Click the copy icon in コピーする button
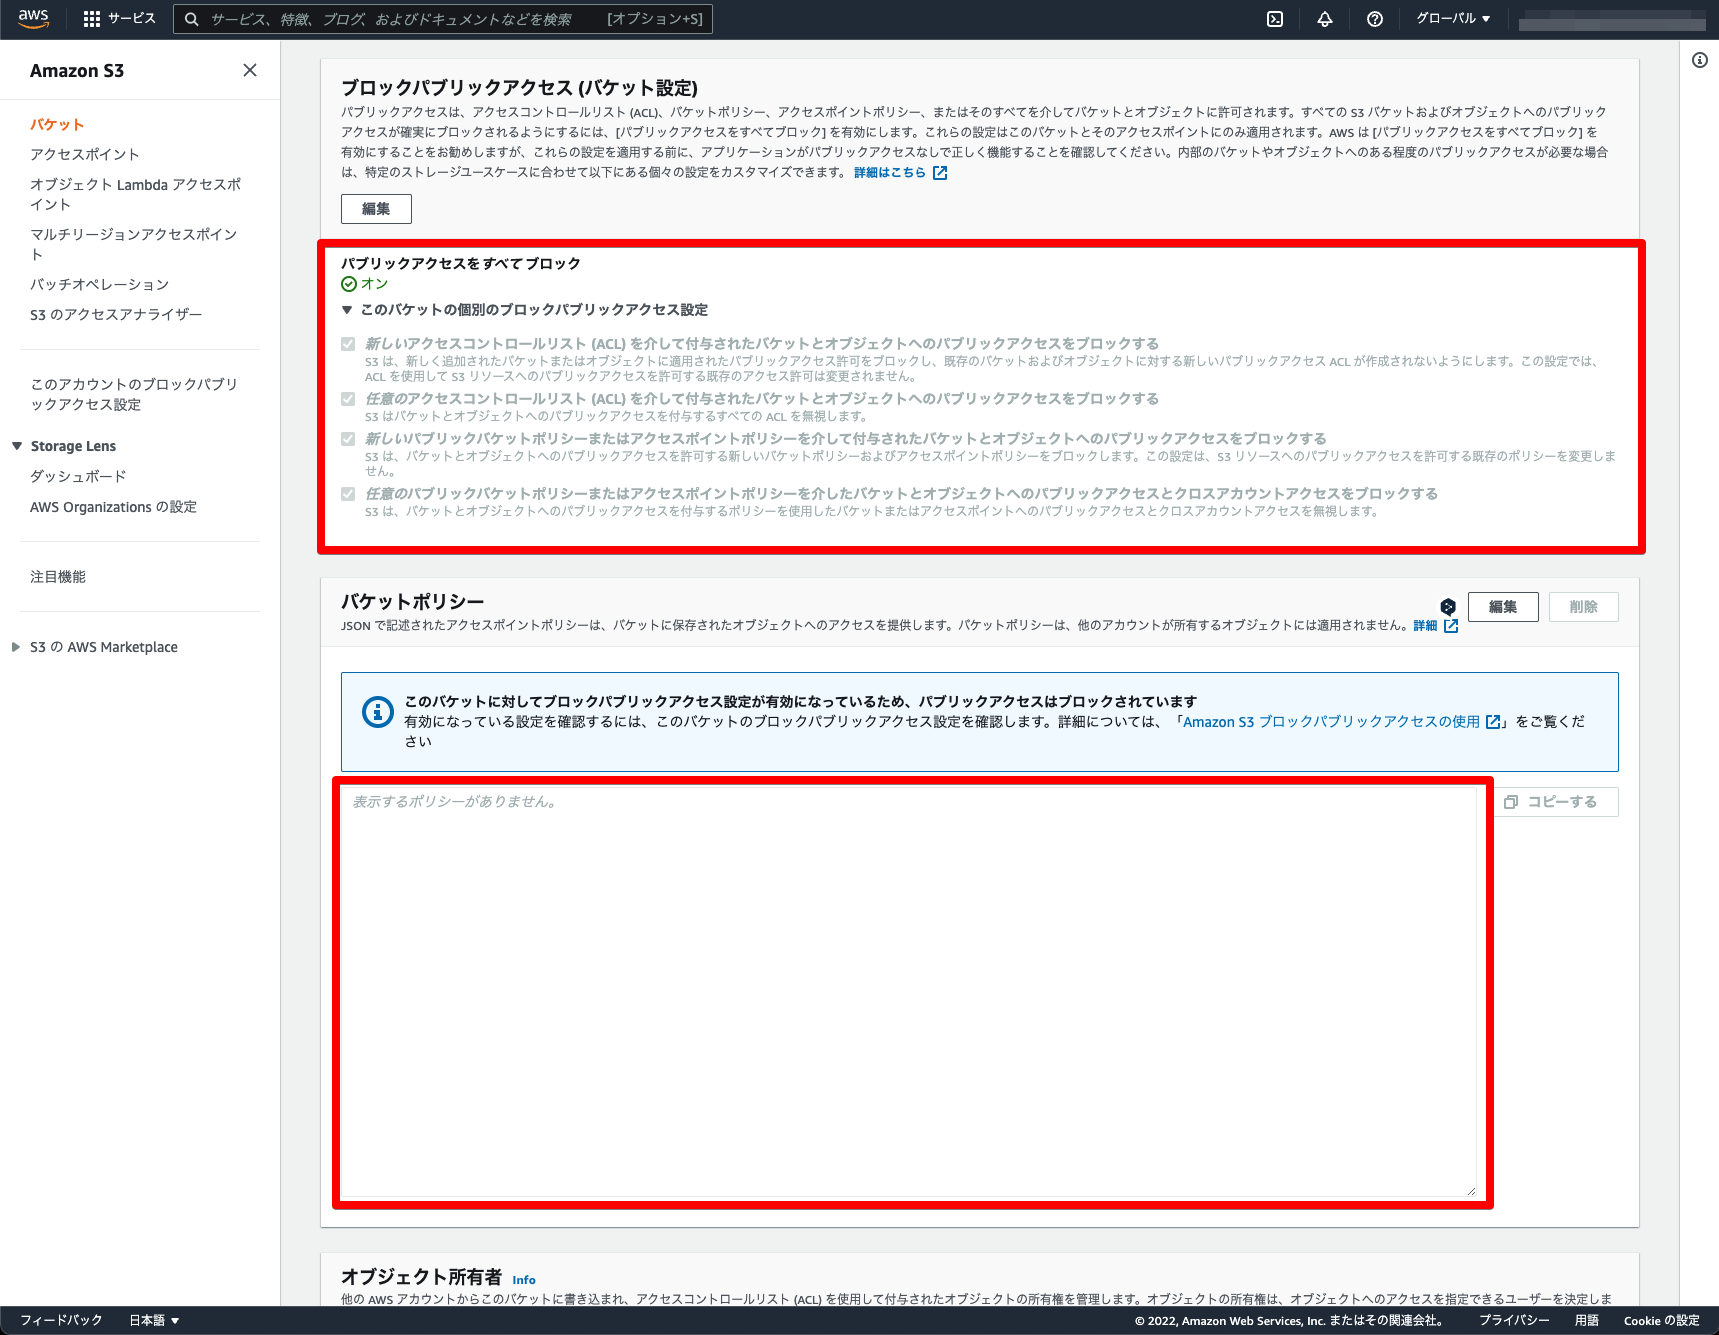Viewport: 1719px width, 1335px height. (1511, 802)
